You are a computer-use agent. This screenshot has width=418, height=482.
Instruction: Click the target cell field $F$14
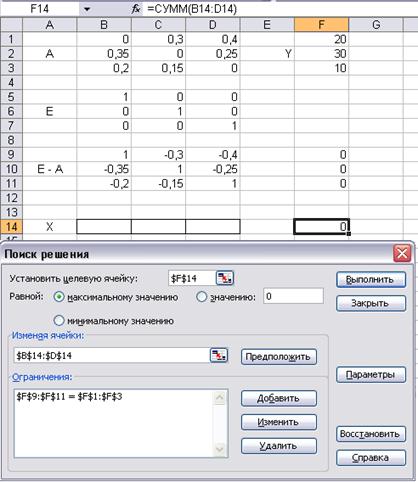point(192,278)
